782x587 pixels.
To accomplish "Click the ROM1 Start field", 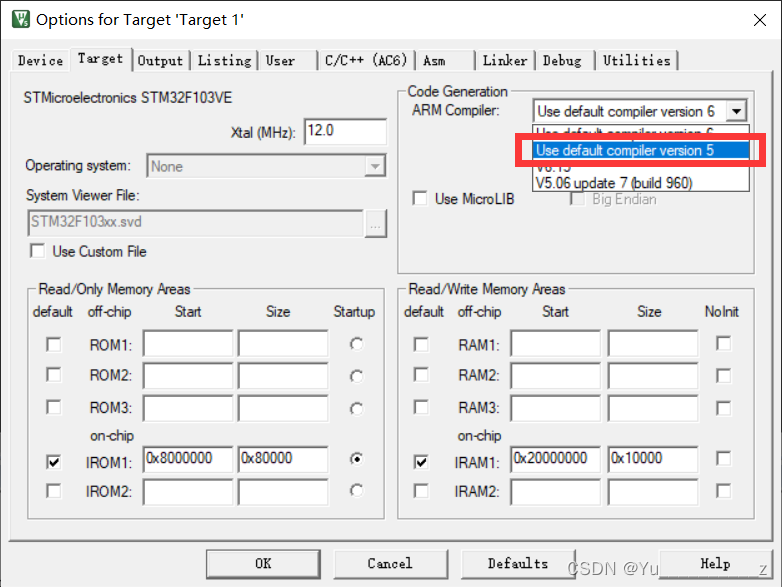I will pyautogui.click(x=188, y=343).
